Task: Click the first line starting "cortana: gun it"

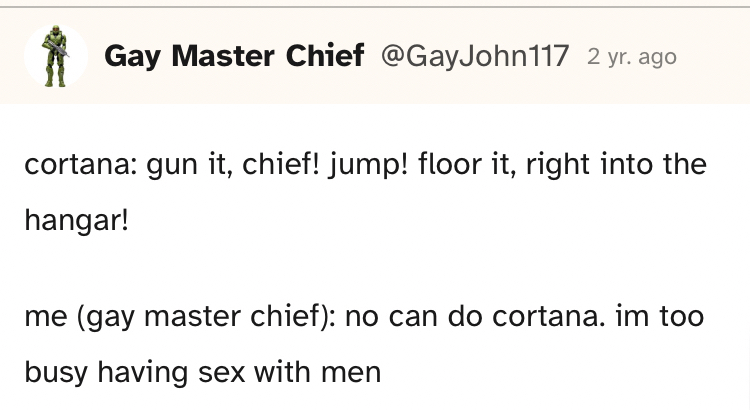Action: tap(365, 163)
